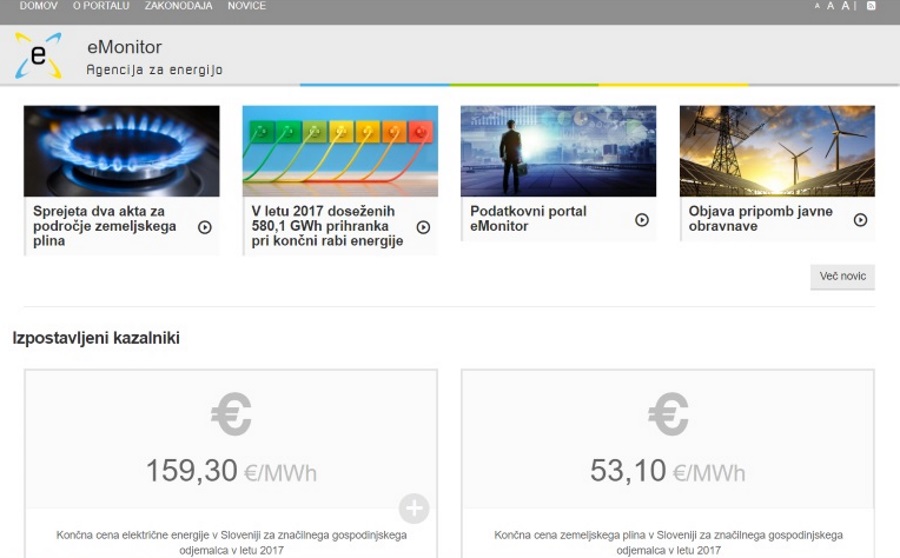
Task: Click the eMonitor site title
Action: tap(125, 47)
